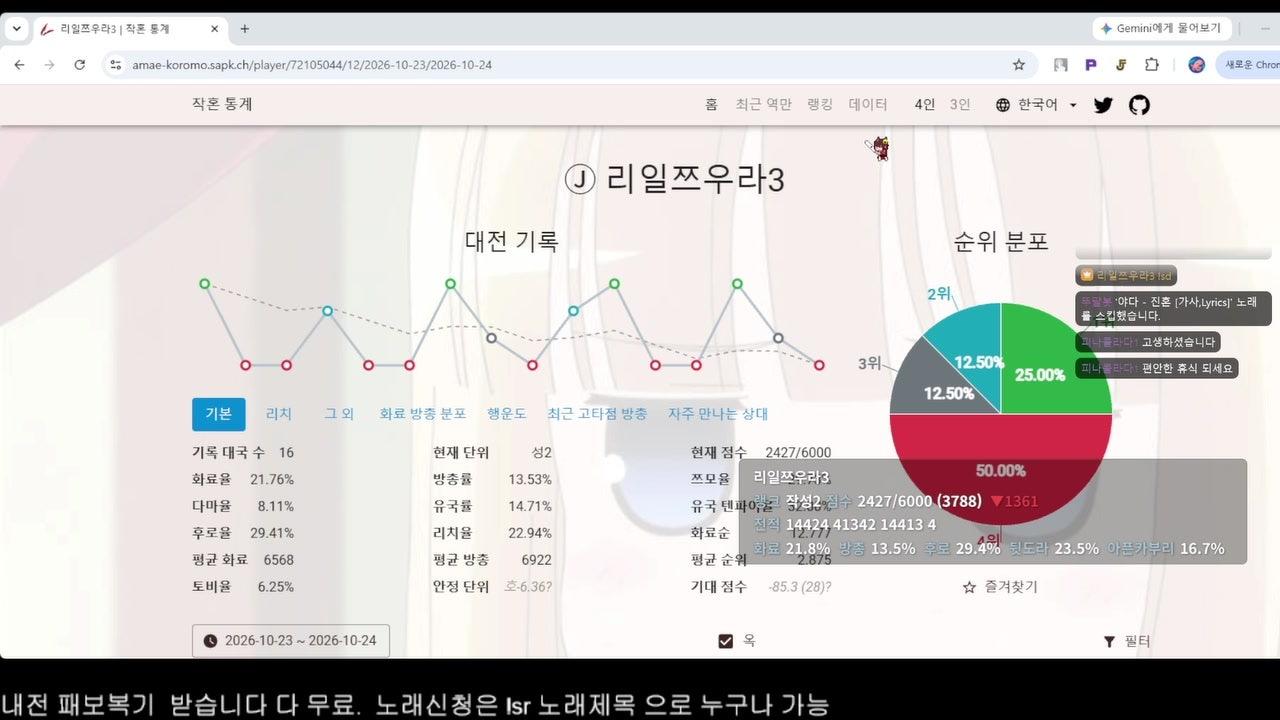This screenshot has width=1280, height=720.
Task: Reload the page
Action: [x=80, y=65]
